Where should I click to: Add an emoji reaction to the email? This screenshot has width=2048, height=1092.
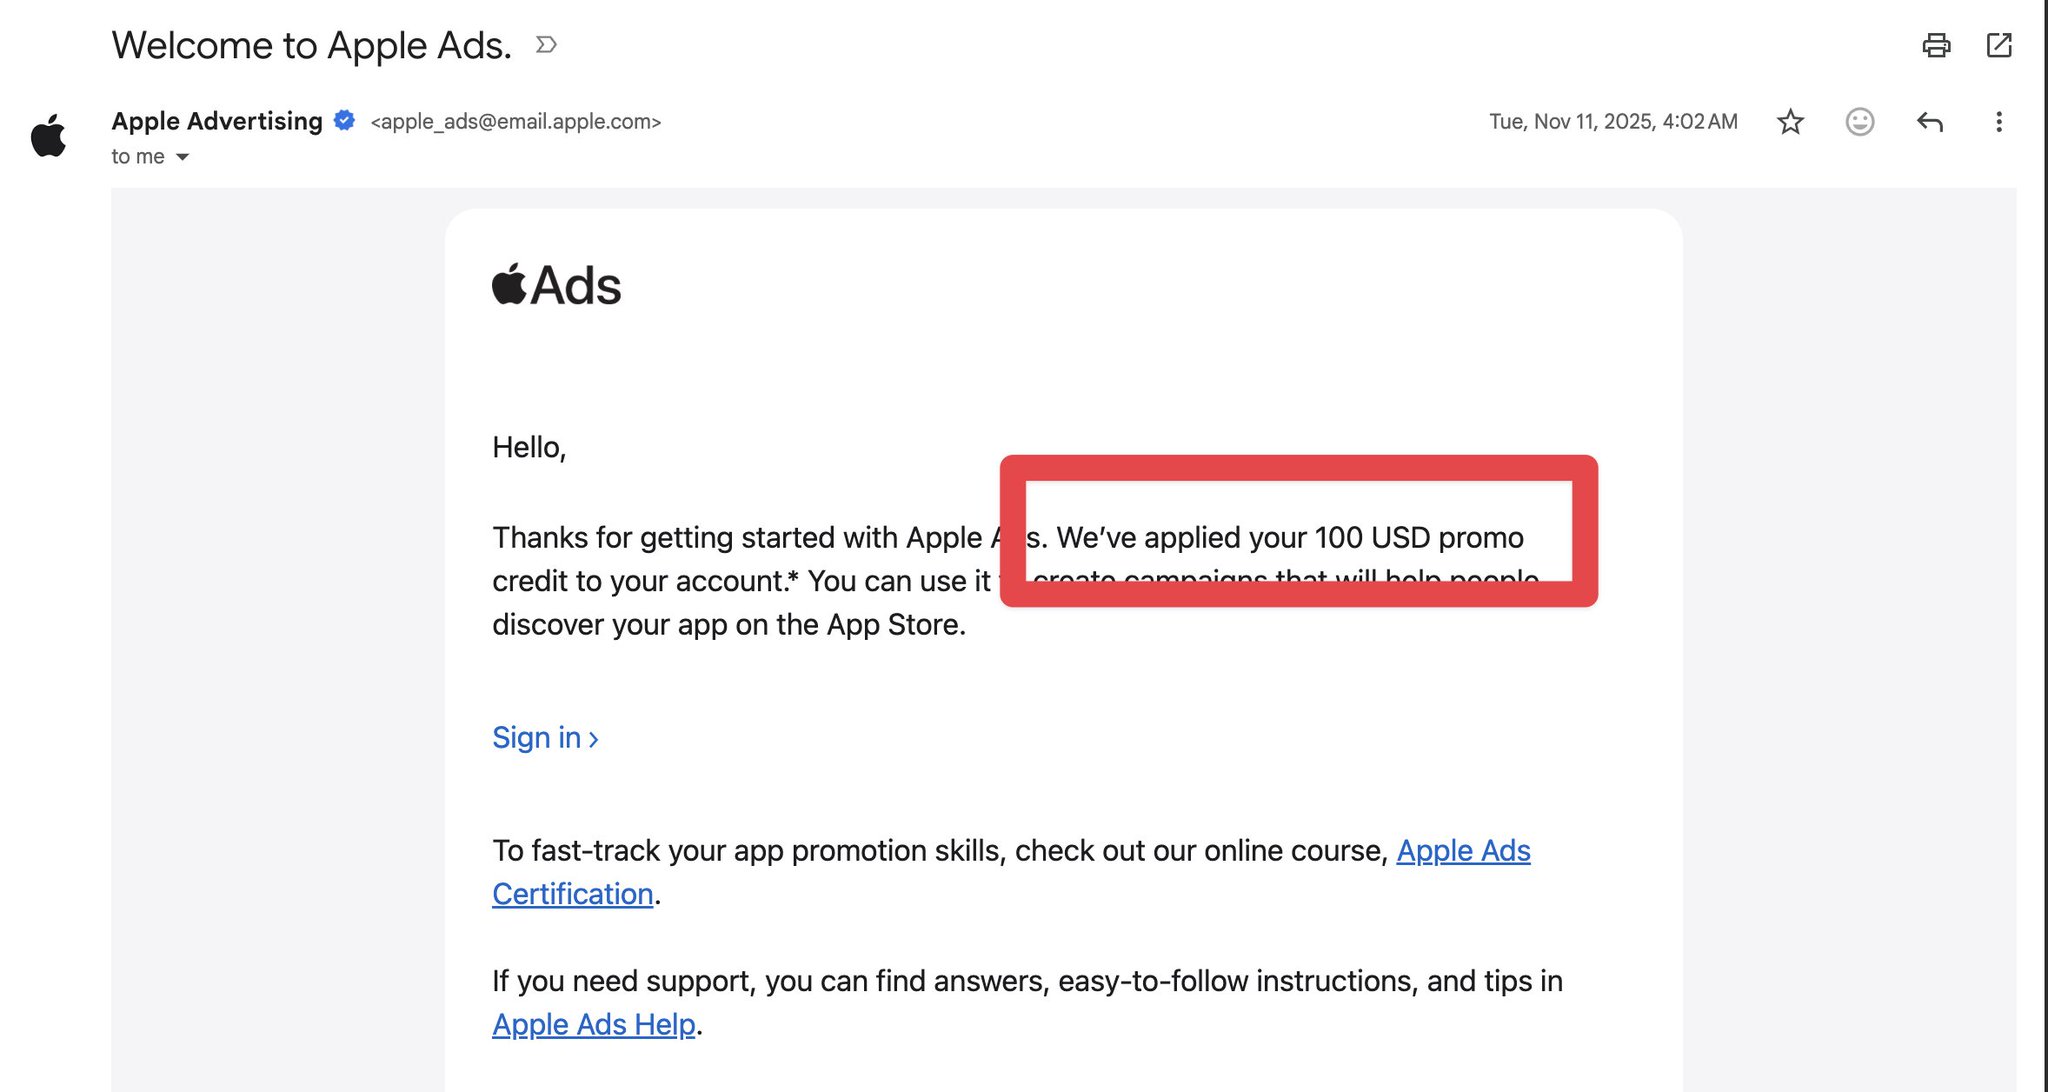pyautogui.click(x=1860, y=122)
